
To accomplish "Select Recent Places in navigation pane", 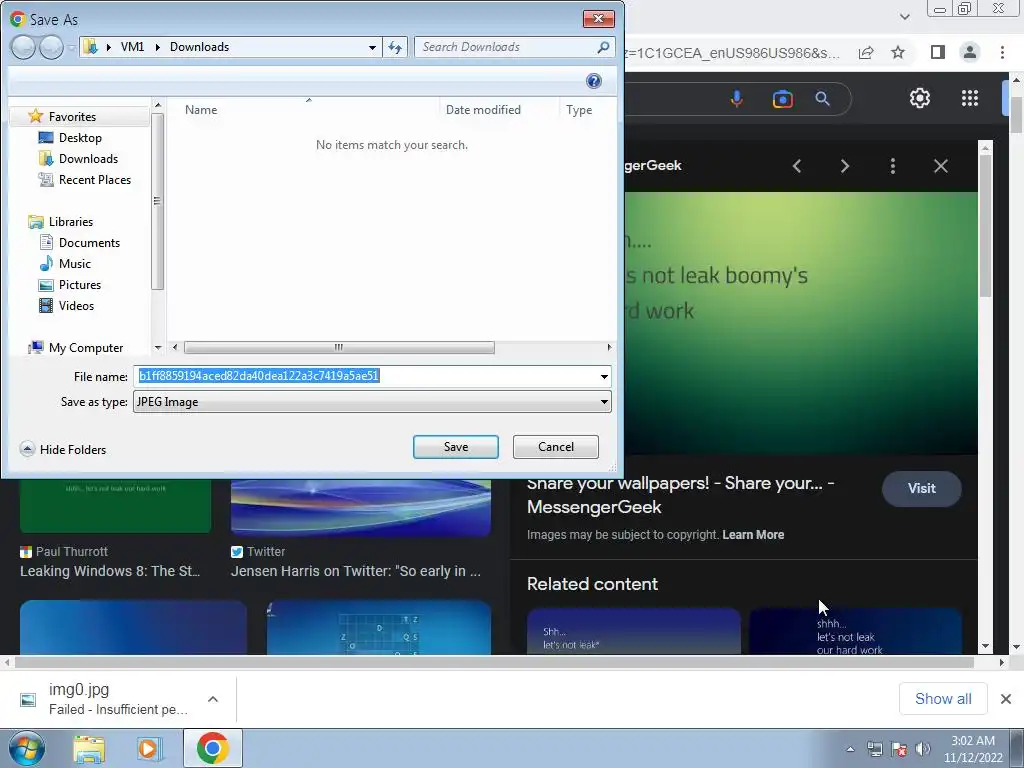I will point(95,180).
